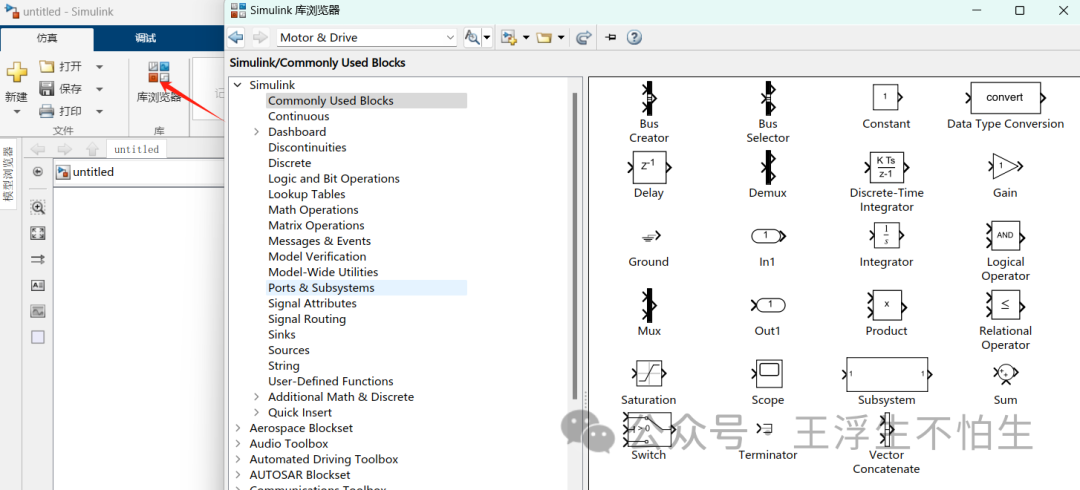
Task: Click the Integrator block icon
Action: (x=886, y=236)
